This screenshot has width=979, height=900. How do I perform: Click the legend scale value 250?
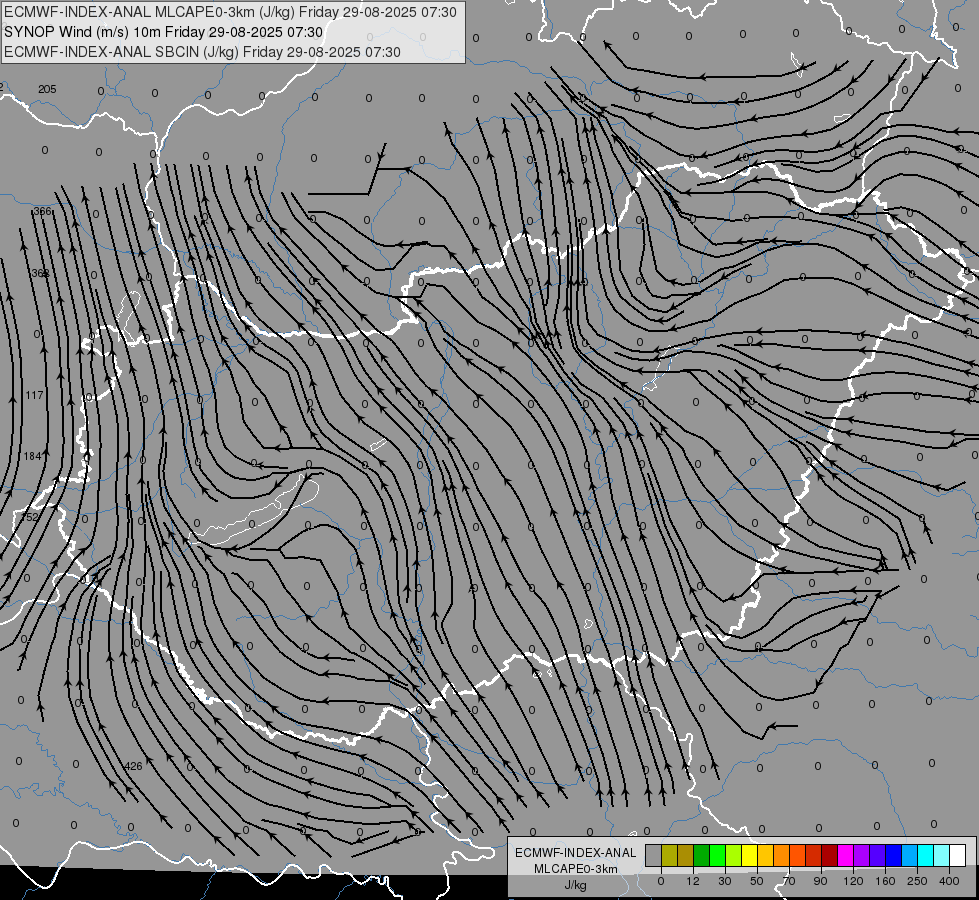click(x=917, y=881)
